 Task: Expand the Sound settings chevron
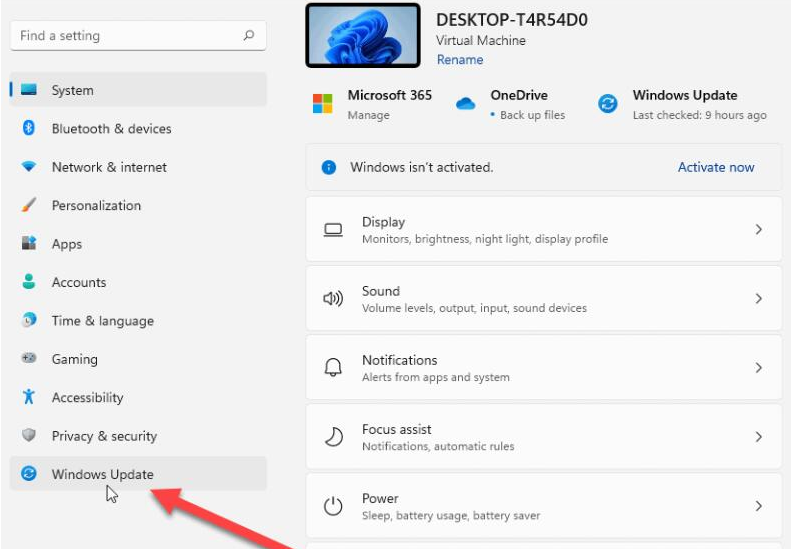(x=758, y=299)
